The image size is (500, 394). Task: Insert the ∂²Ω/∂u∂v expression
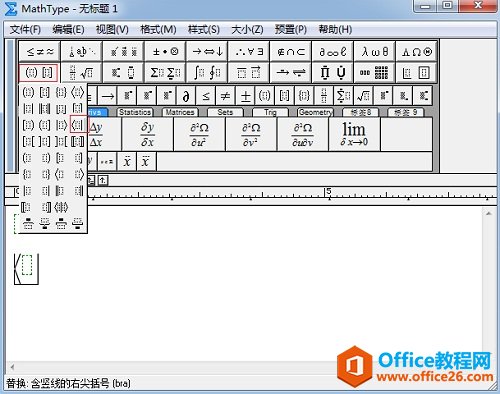click(x=303, y=134)
